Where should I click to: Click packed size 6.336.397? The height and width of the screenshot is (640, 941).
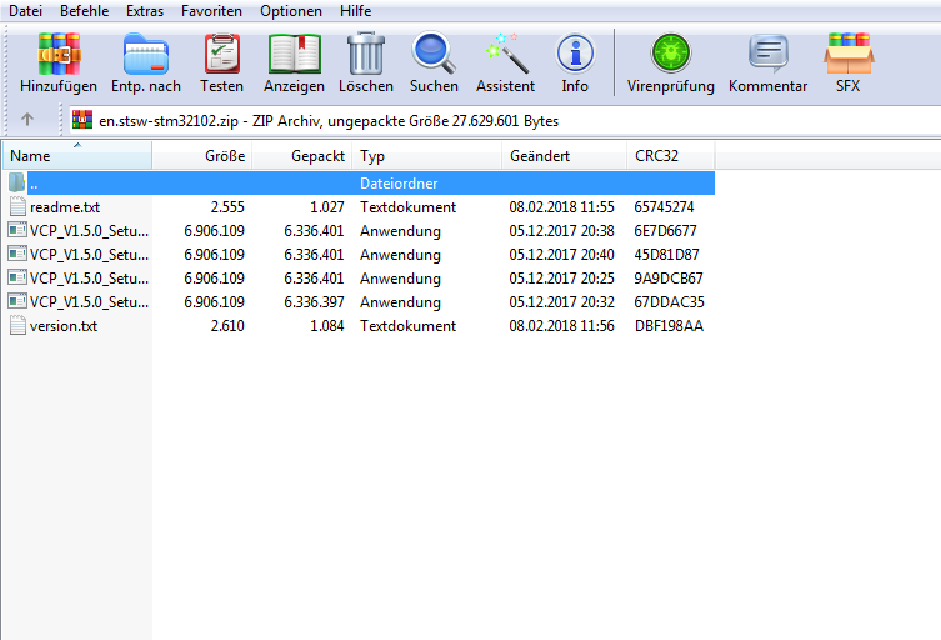[x=314, y=302]
